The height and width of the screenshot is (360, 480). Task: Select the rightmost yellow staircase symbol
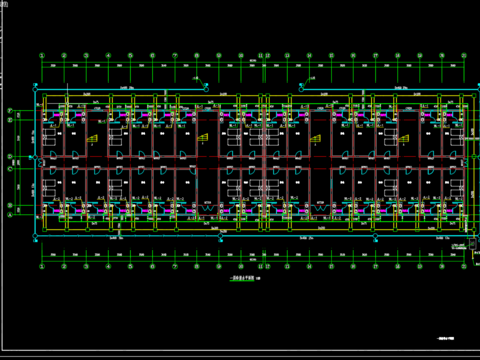pos(404,139)
